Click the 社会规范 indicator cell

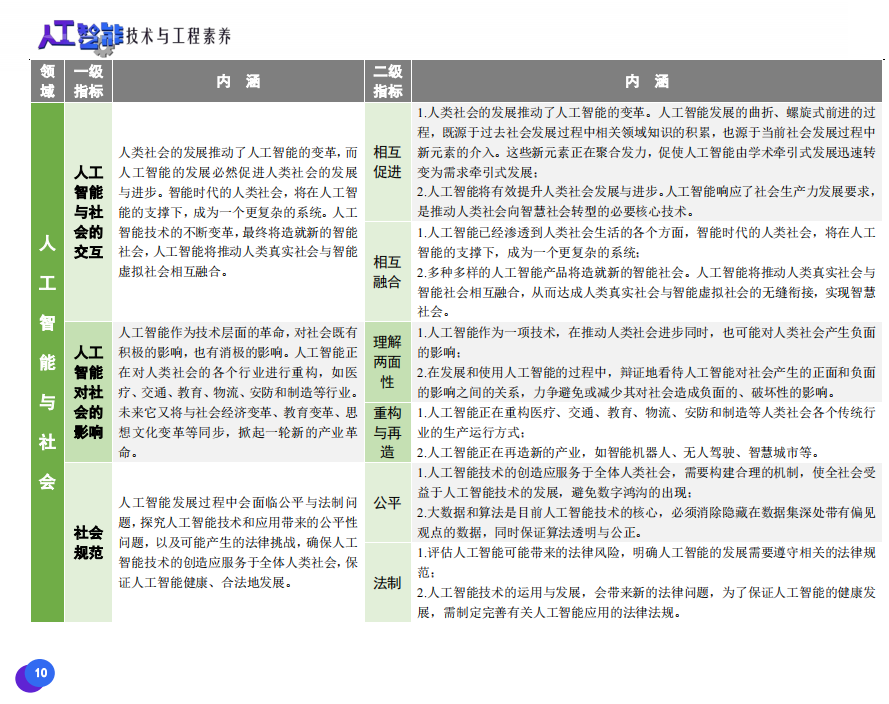(x=88, y=541)
